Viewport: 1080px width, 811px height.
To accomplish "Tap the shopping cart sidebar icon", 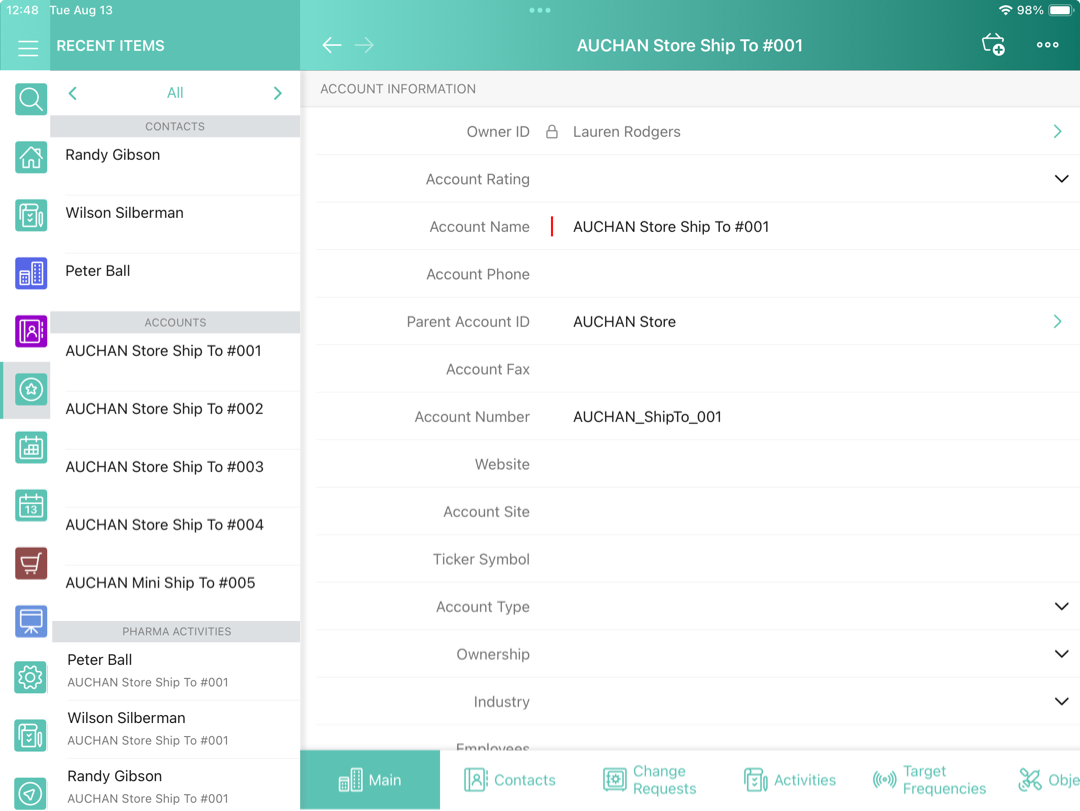I will coord(31,563).
